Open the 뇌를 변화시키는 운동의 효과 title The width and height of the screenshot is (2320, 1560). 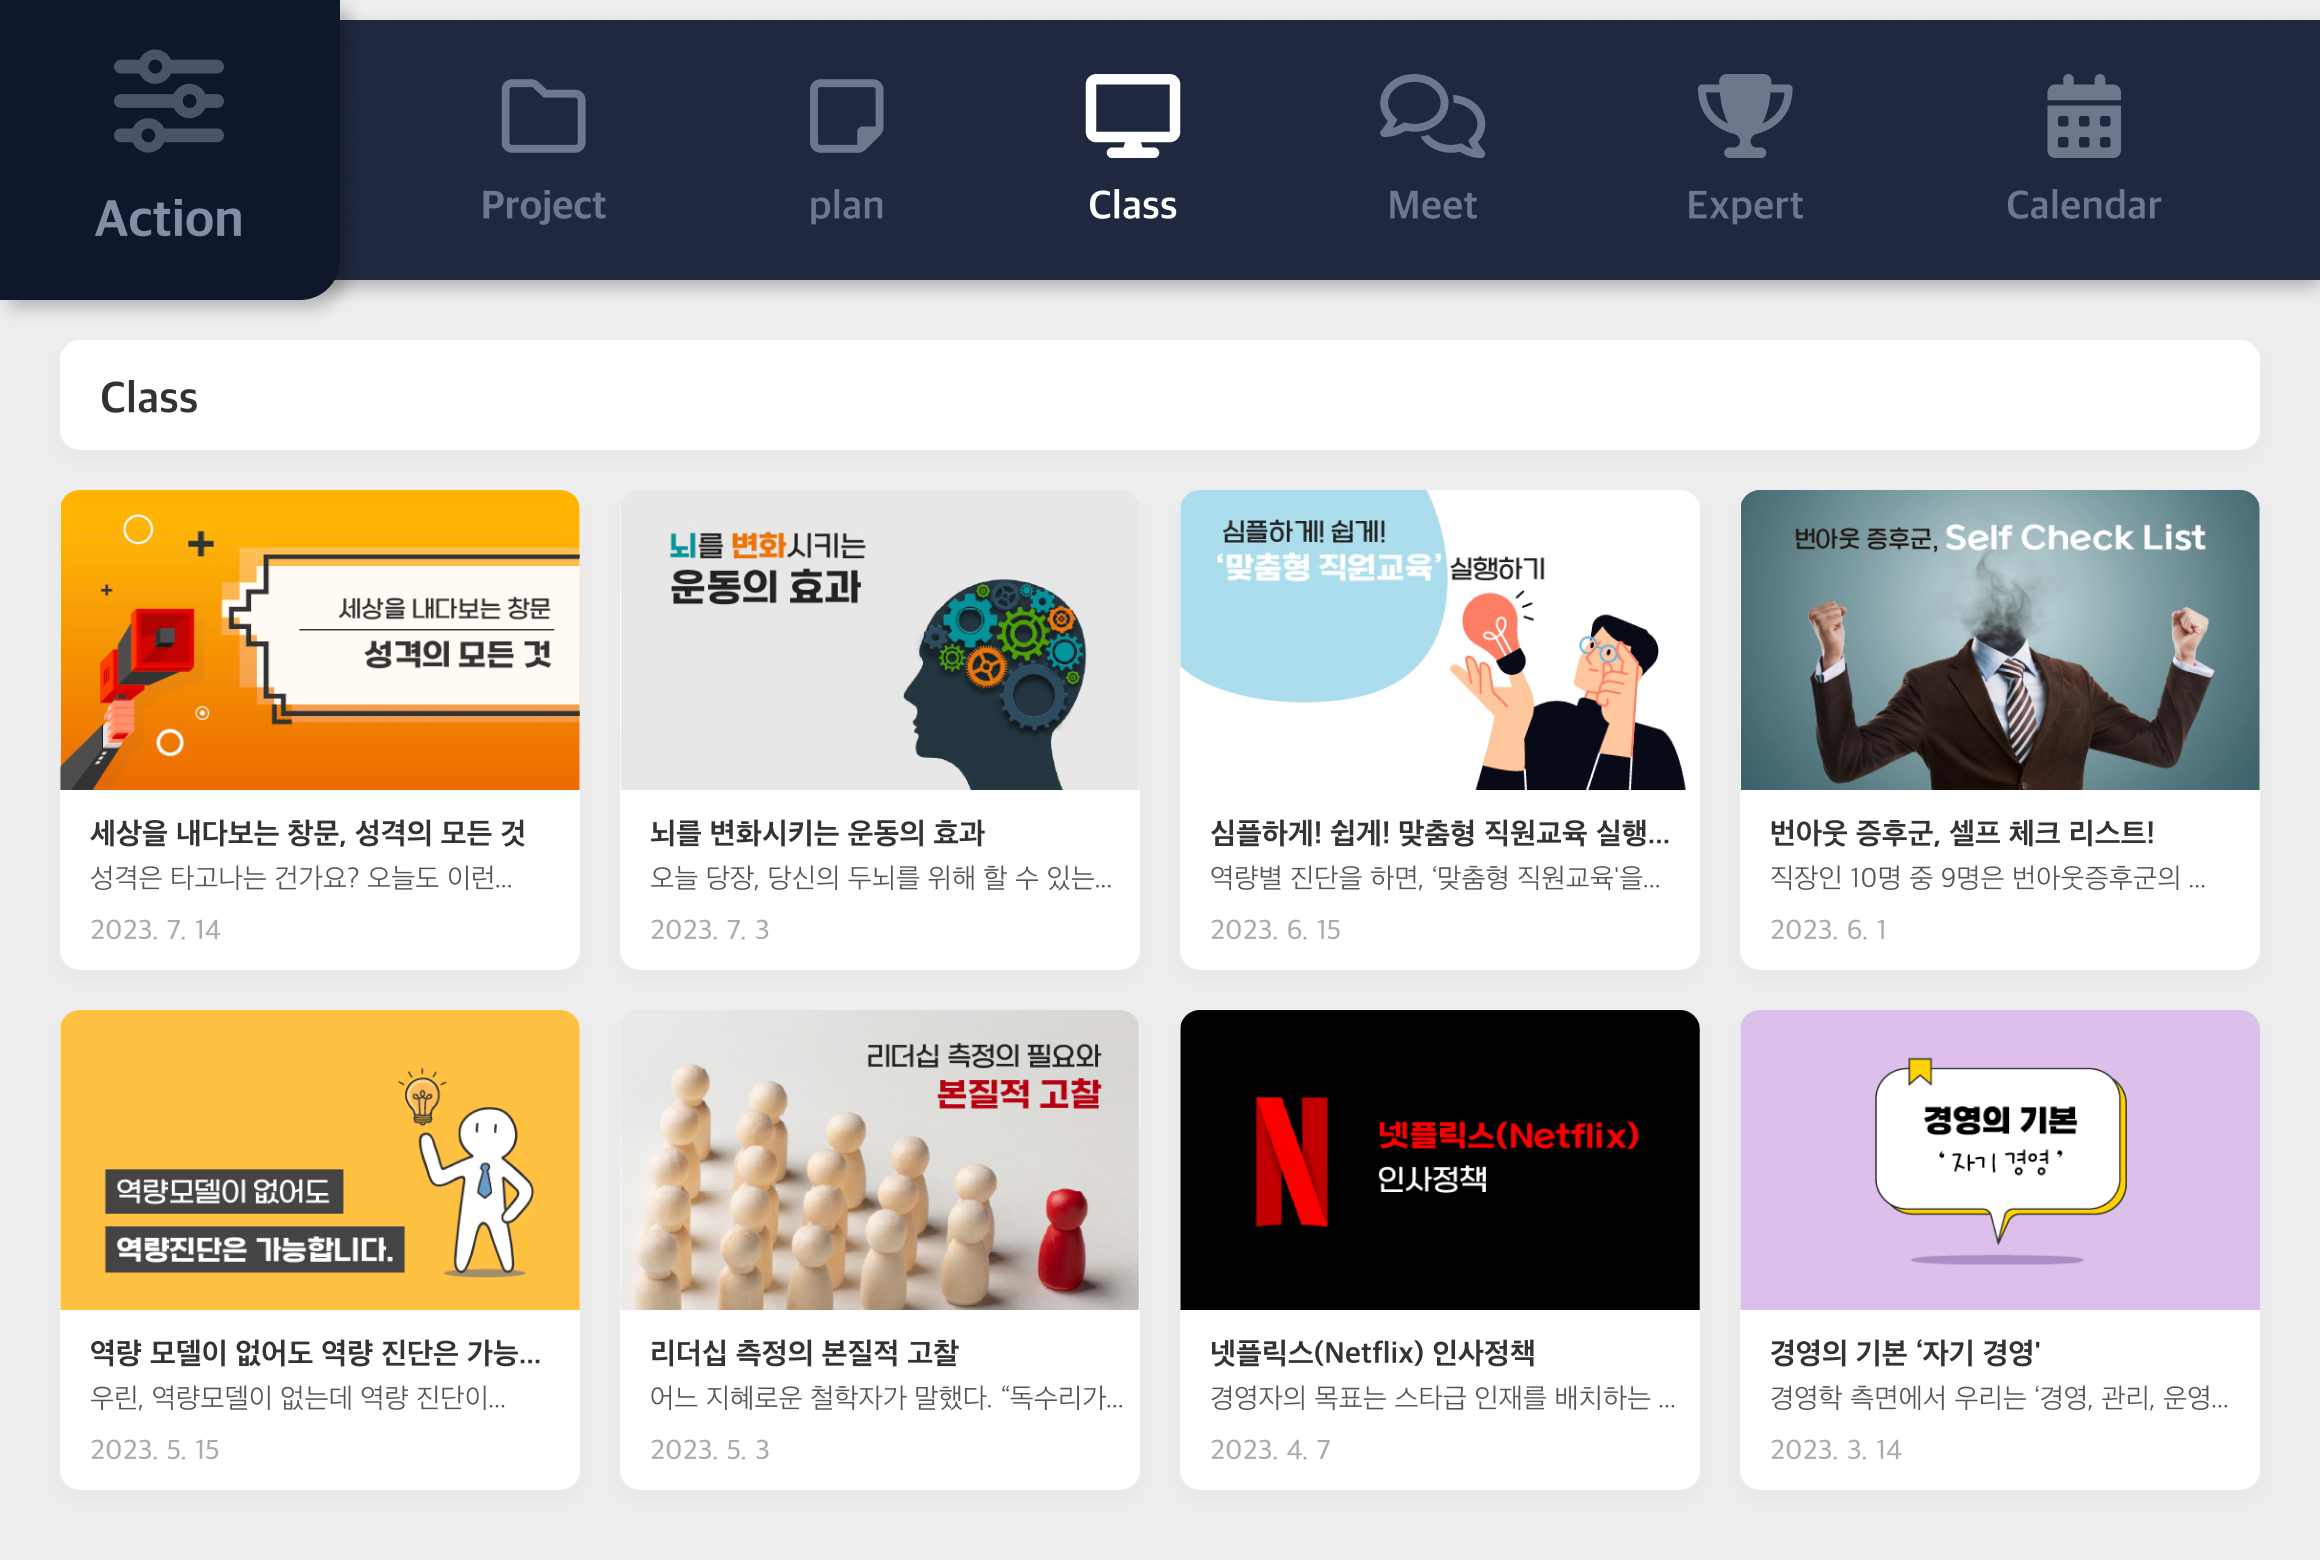(x=817, y=832)
